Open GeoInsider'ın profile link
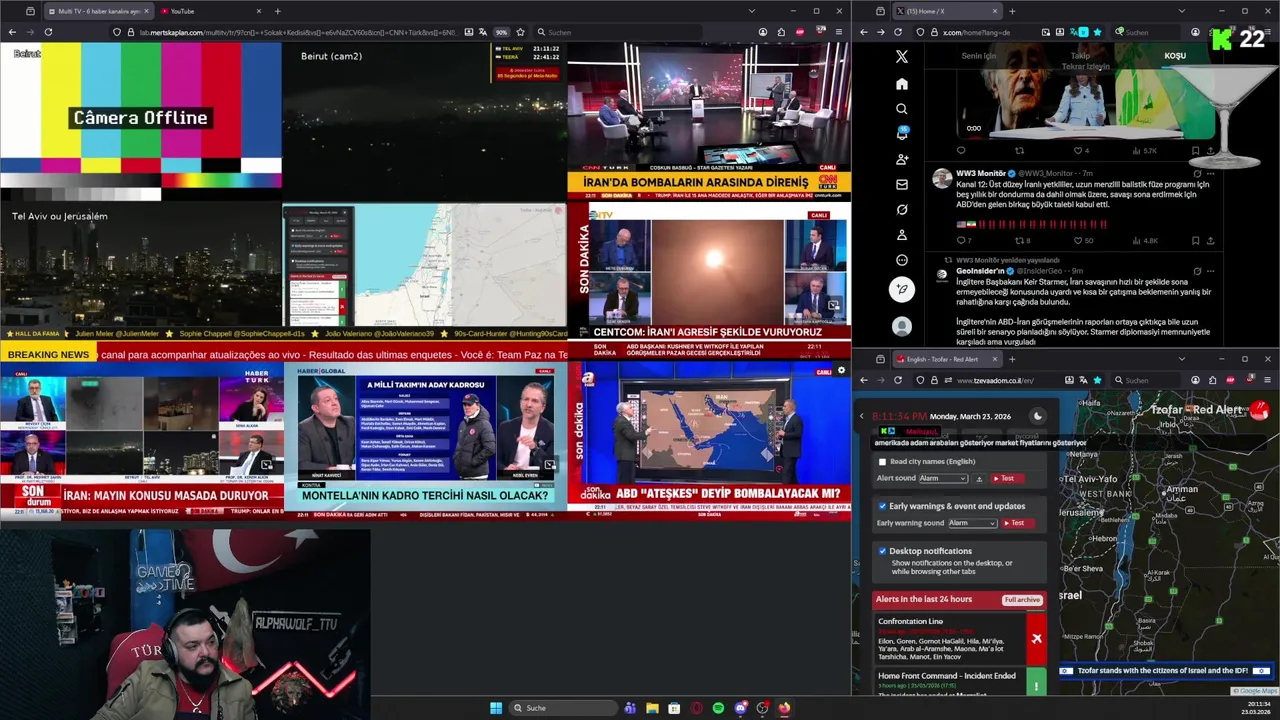 tap(981, 271)
